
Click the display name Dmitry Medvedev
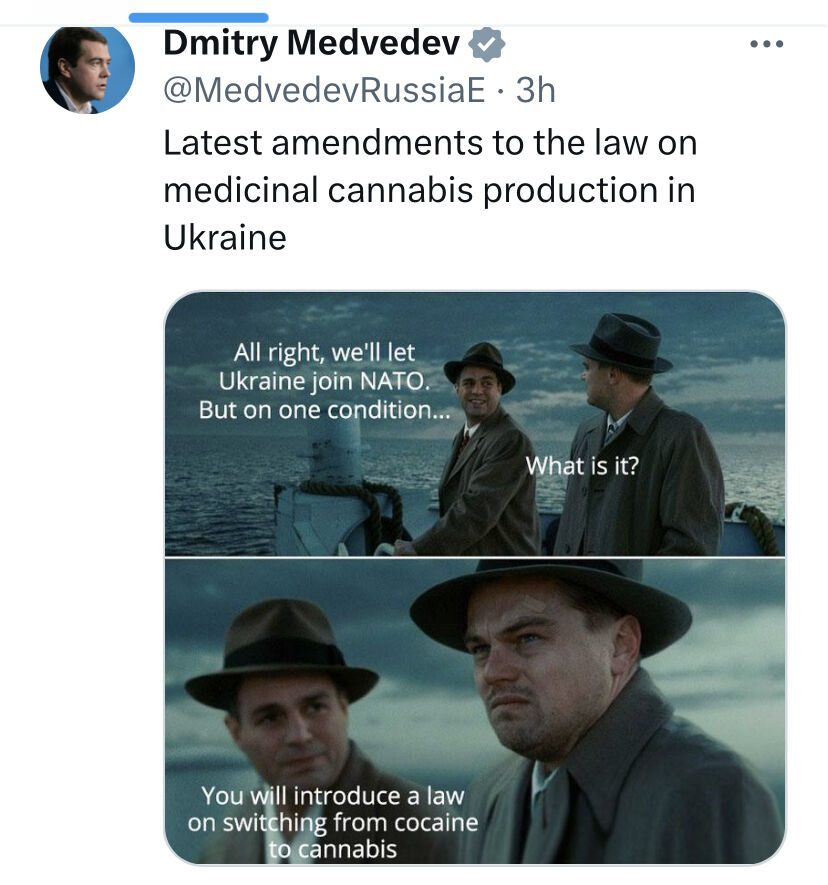pyautogui.click(x=311, y=43)
